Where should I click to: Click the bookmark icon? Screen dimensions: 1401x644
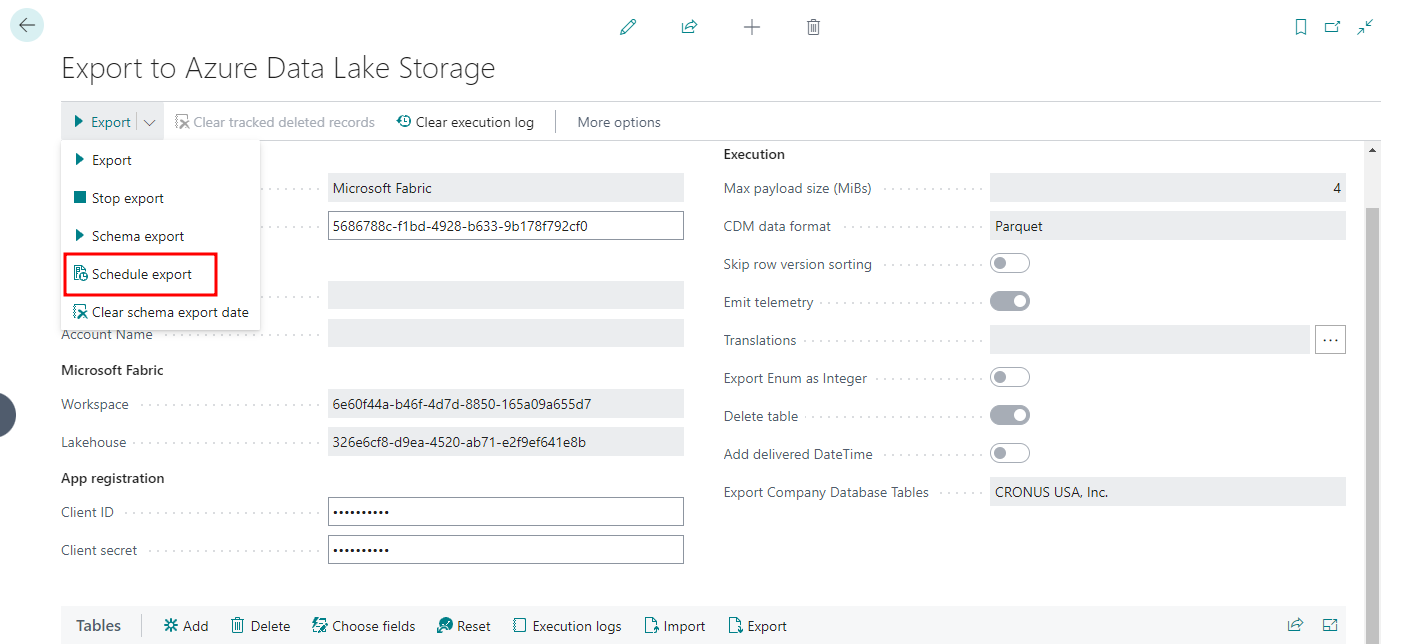pyautogui.click(x=1300, y=27)
